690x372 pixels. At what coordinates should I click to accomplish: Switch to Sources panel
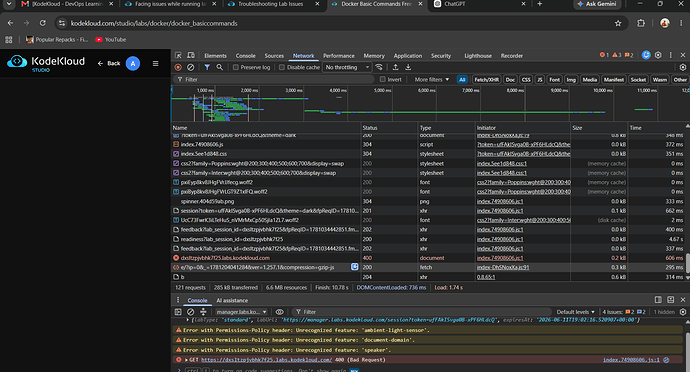(x=274, y=55)
